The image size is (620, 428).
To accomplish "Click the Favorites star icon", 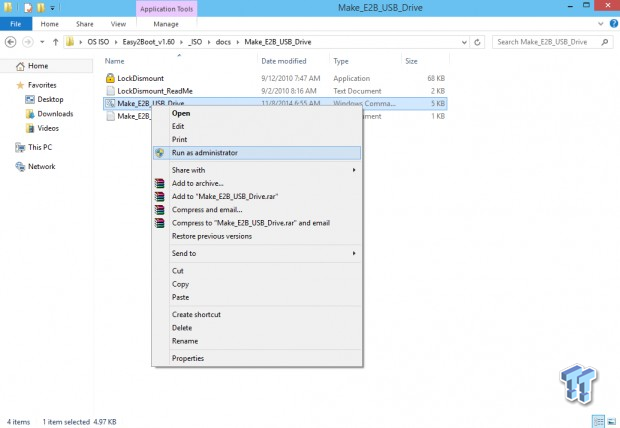I will click(20, 85).
